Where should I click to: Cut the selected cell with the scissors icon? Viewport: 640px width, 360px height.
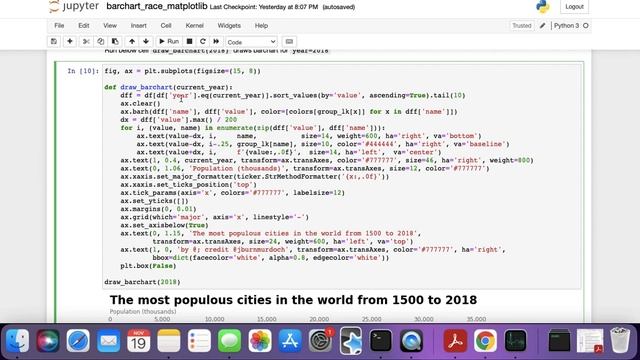coord(86,42)
